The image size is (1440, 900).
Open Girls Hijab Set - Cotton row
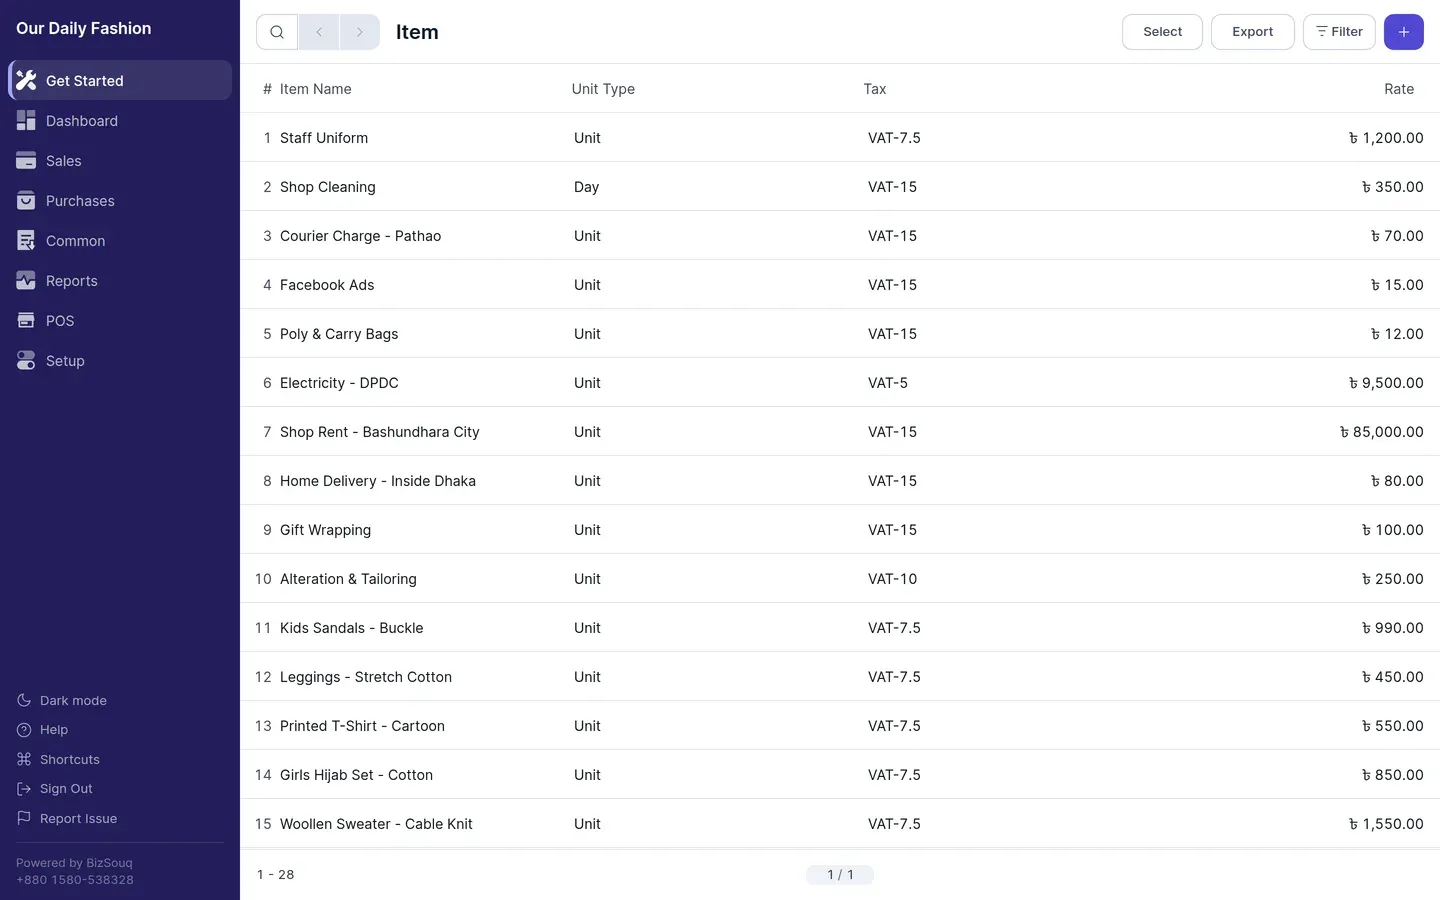[840, 775]
